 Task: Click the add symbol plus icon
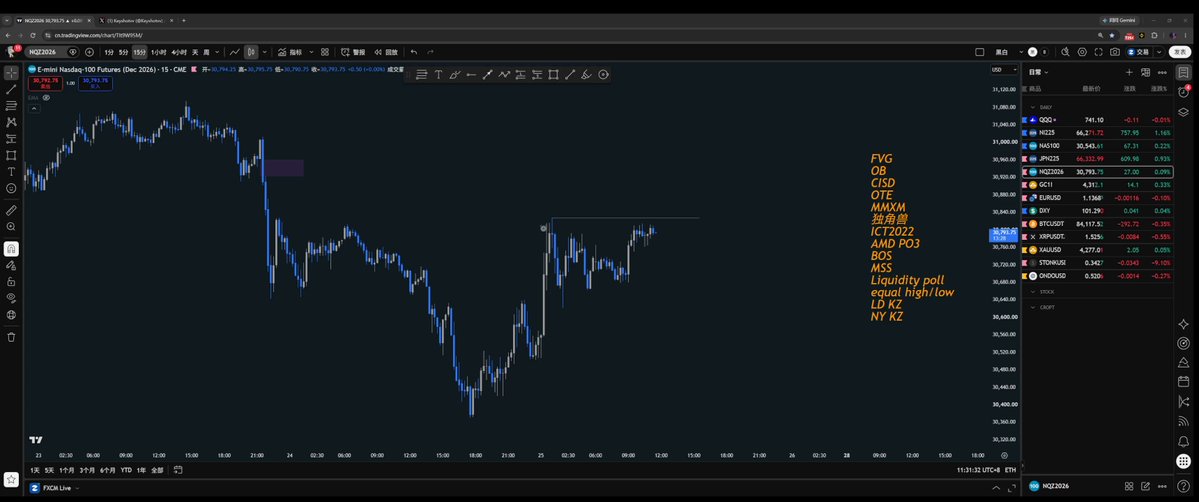pyautogui.click(x=89, y=52)
